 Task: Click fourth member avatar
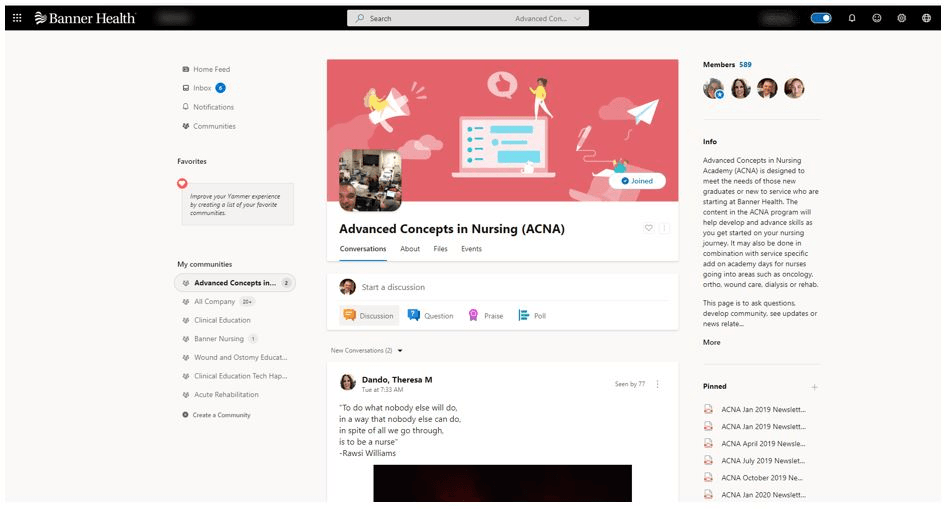(794, 88)
